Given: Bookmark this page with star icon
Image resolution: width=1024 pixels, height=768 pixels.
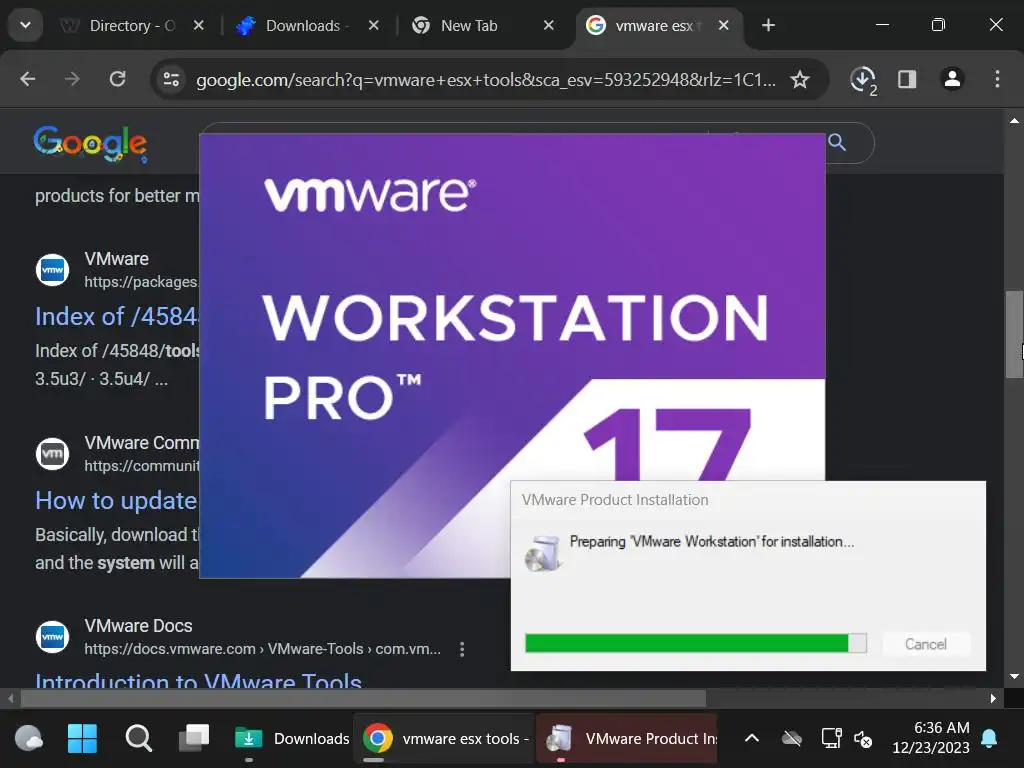Looking at the screenshot, I should (x=800, y=80).
